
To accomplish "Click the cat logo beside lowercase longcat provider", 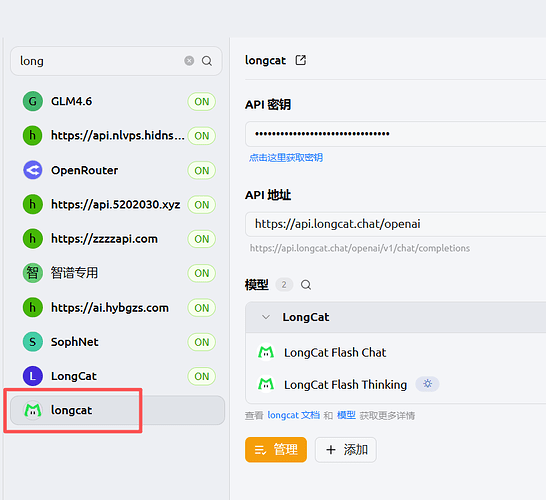I will coord(33,410).
